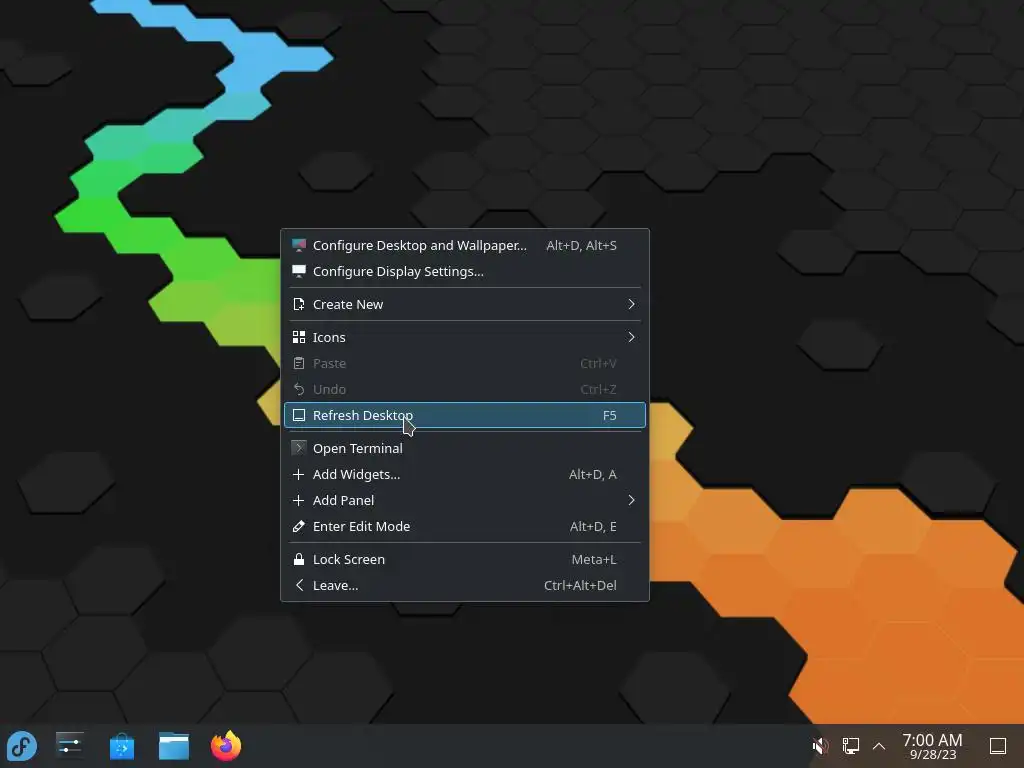Click the Create New document icon
This screenshot has height=768, width=1024.
(x=298, y=304)
